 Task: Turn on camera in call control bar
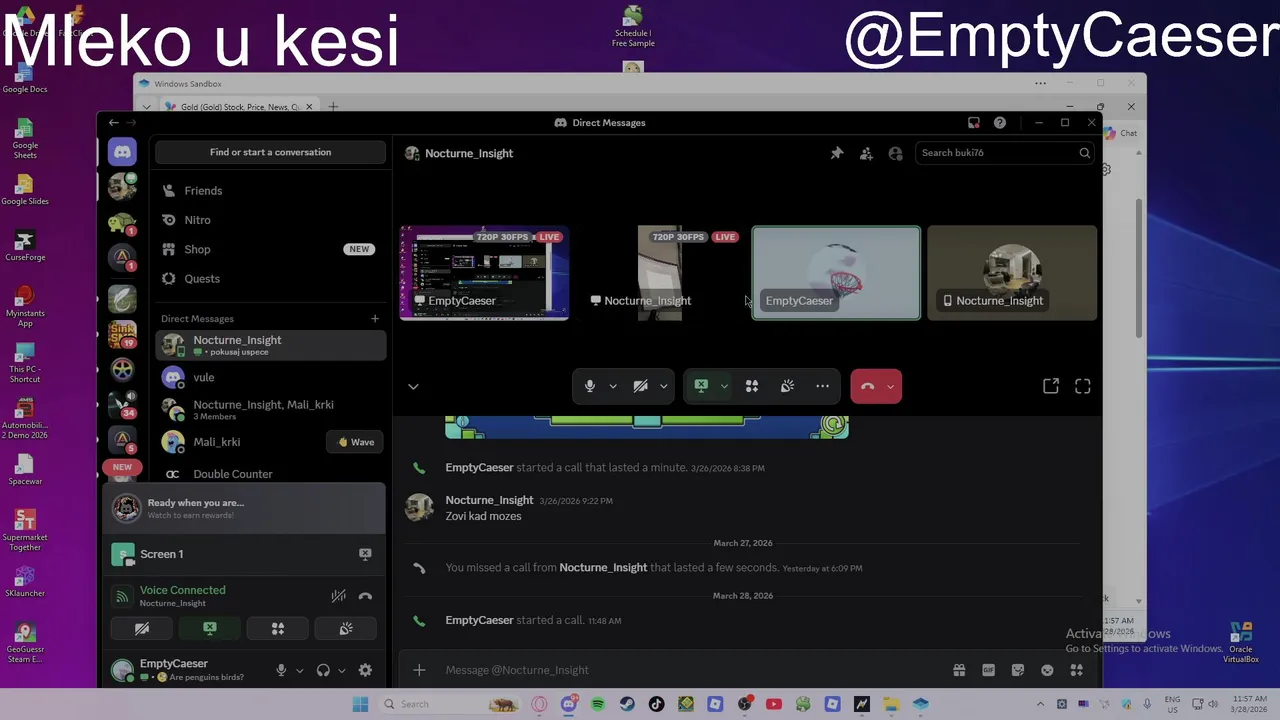641,386
